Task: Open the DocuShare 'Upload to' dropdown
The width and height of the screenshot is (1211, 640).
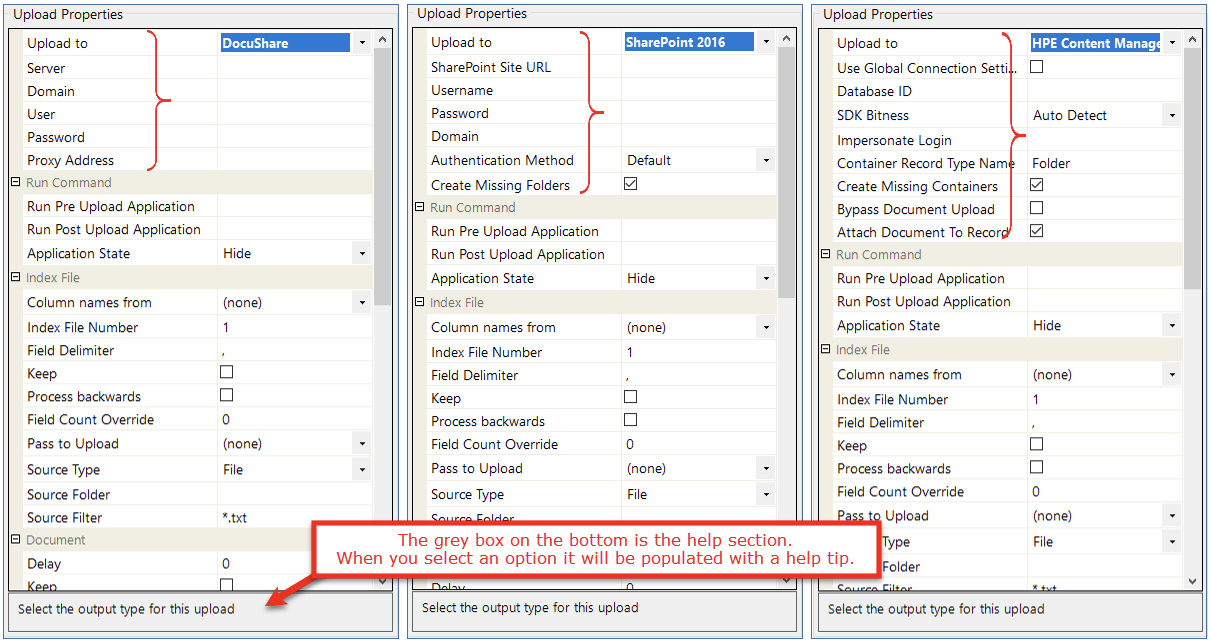Action: (361, 43)
